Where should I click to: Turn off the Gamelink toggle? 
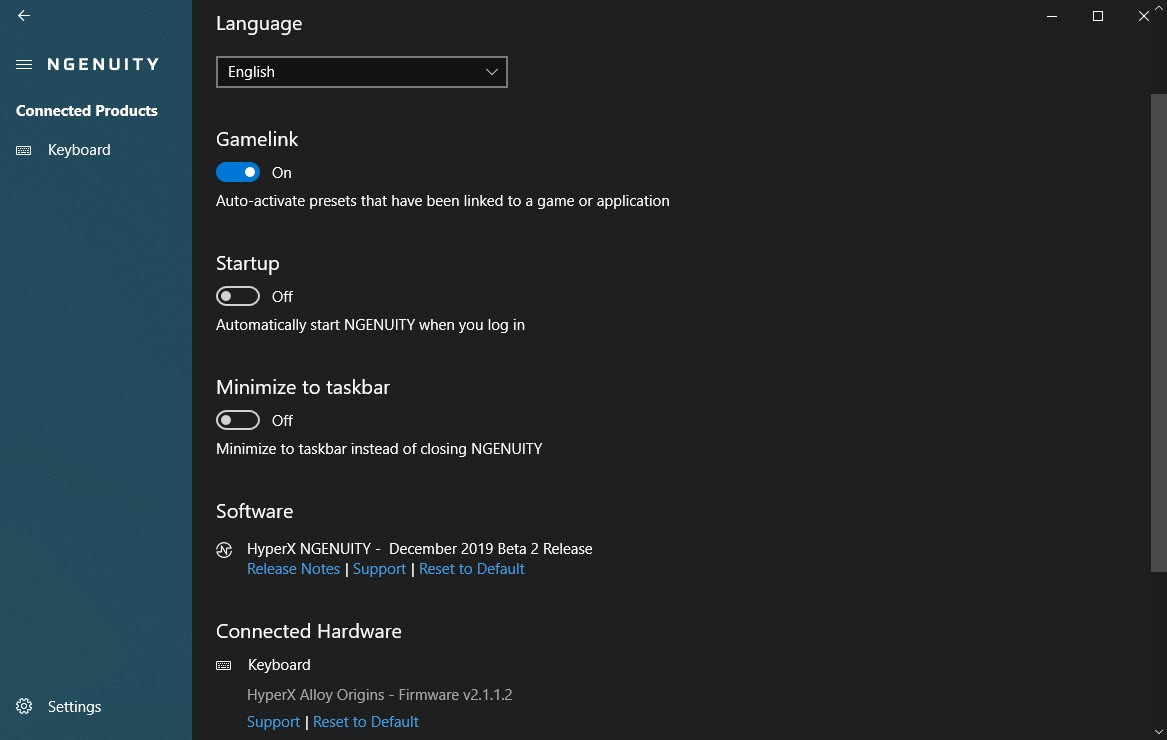coord(238,172)
